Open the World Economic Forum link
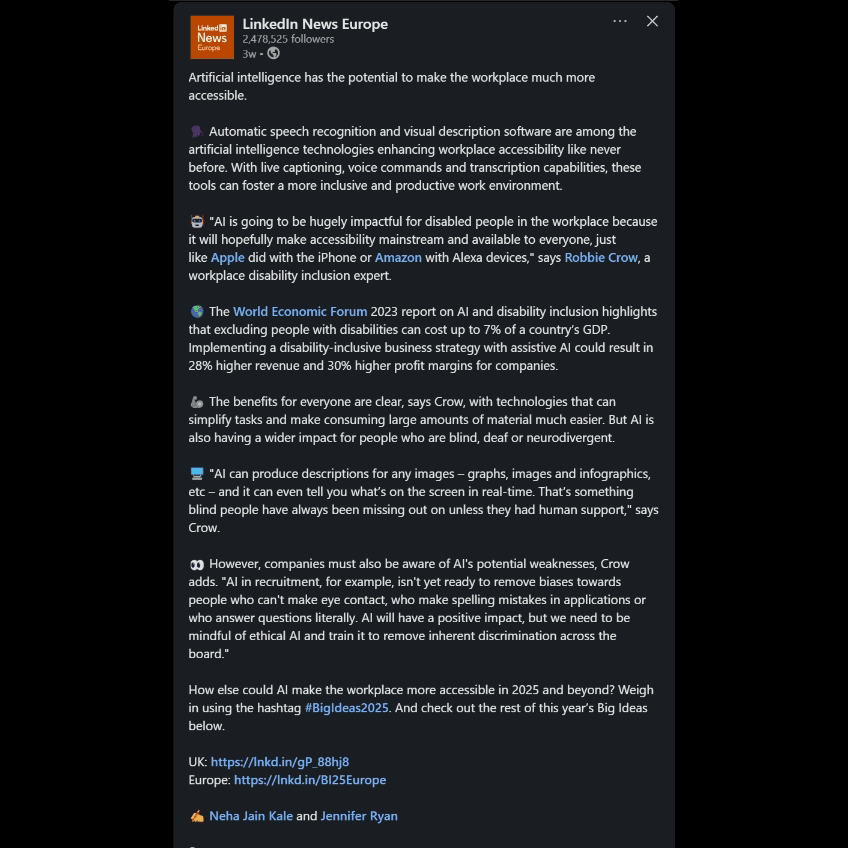 (300, 312)
